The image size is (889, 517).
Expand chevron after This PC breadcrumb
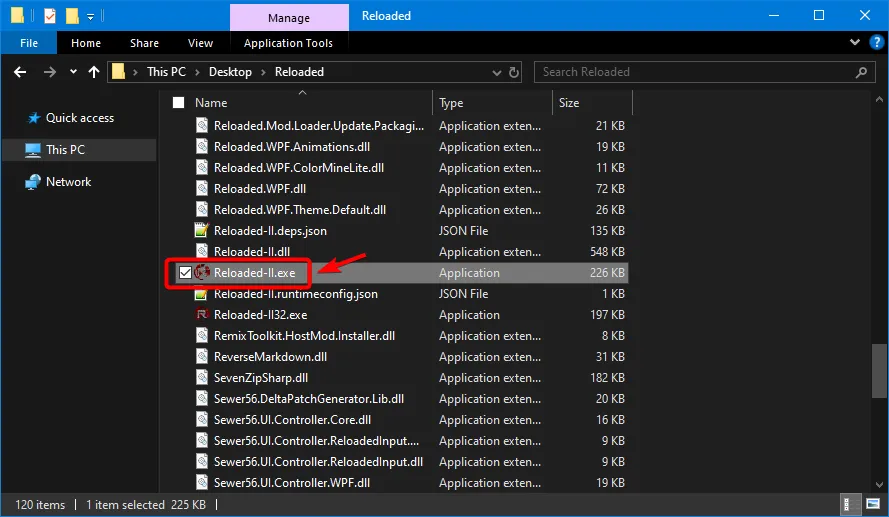click(197, 73)
